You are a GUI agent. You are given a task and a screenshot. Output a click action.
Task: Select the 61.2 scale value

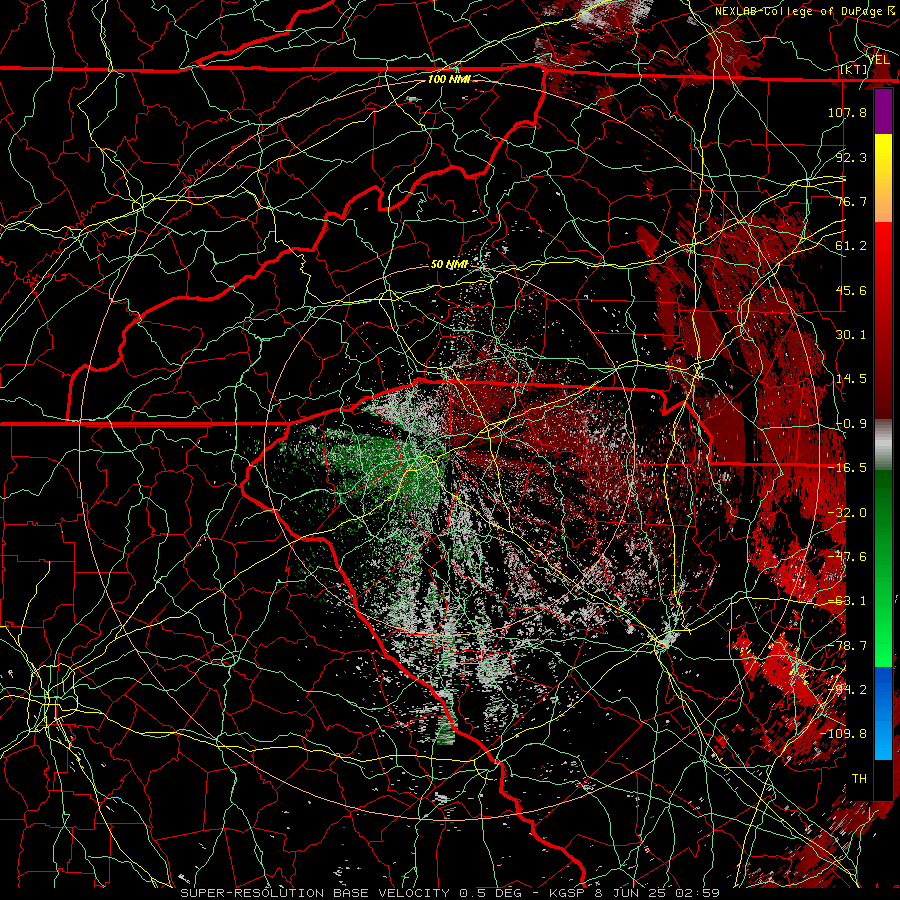coord(851,246)
